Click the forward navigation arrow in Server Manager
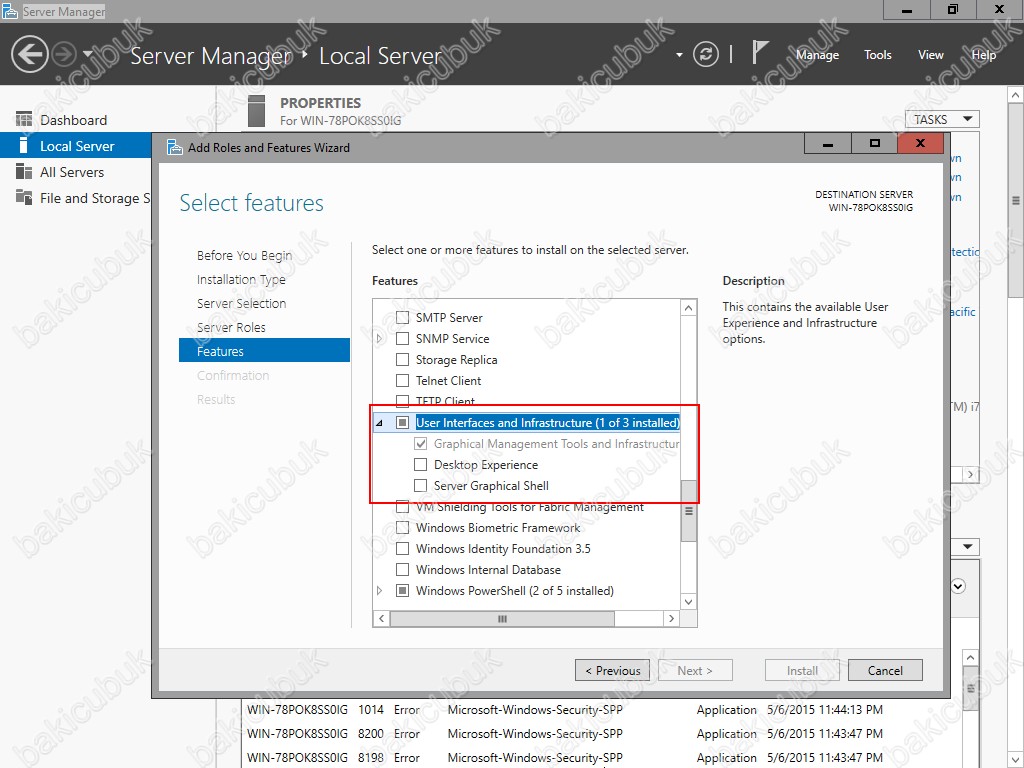The width and height of the screenshot is (1024, 768). point(64,54)
